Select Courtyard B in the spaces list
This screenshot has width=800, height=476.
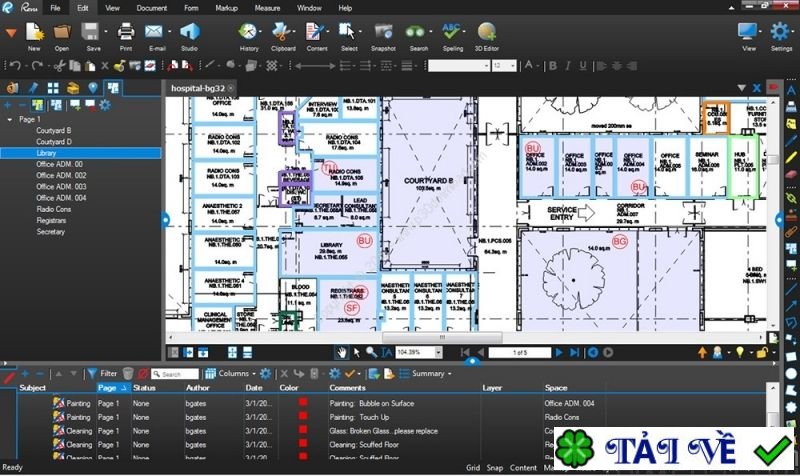pyautogui.click(x=54, y=130)
